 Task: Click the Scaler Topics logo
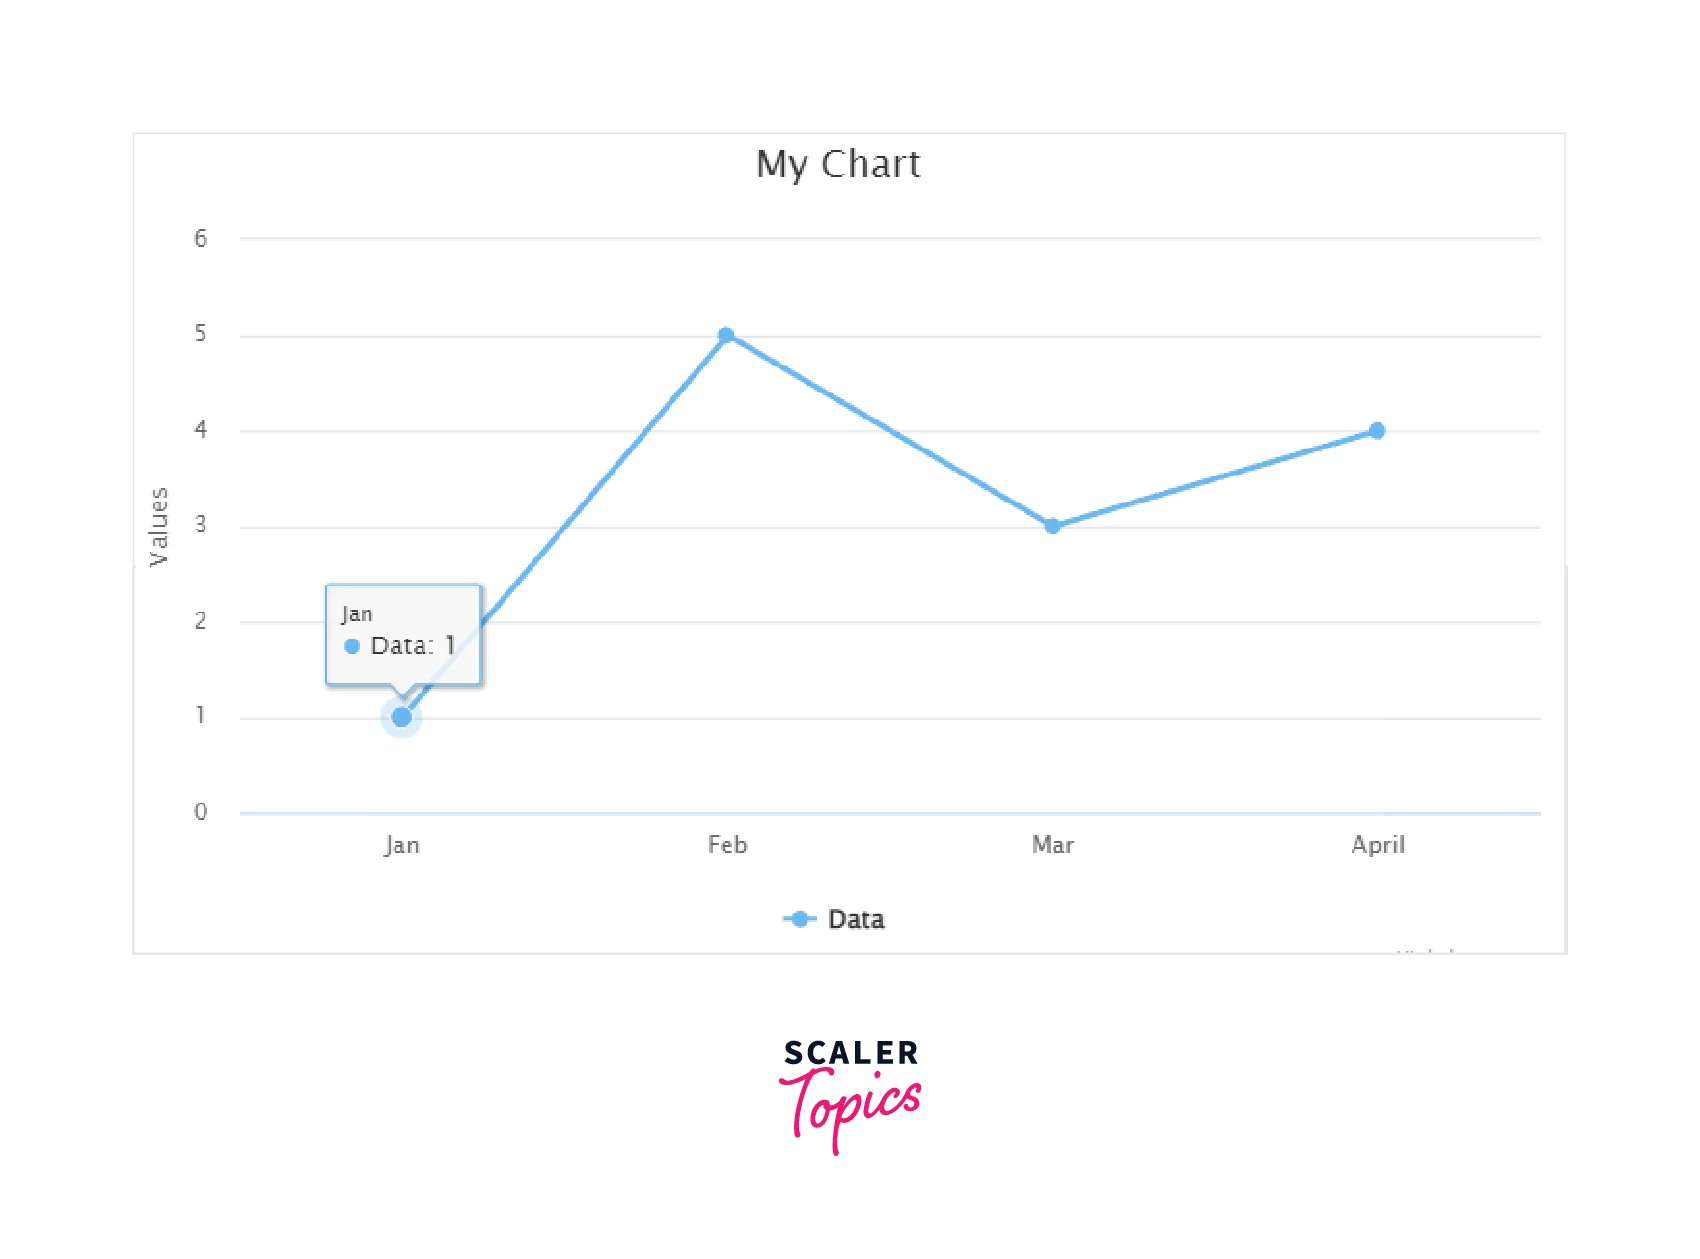tap(850, 1095)
